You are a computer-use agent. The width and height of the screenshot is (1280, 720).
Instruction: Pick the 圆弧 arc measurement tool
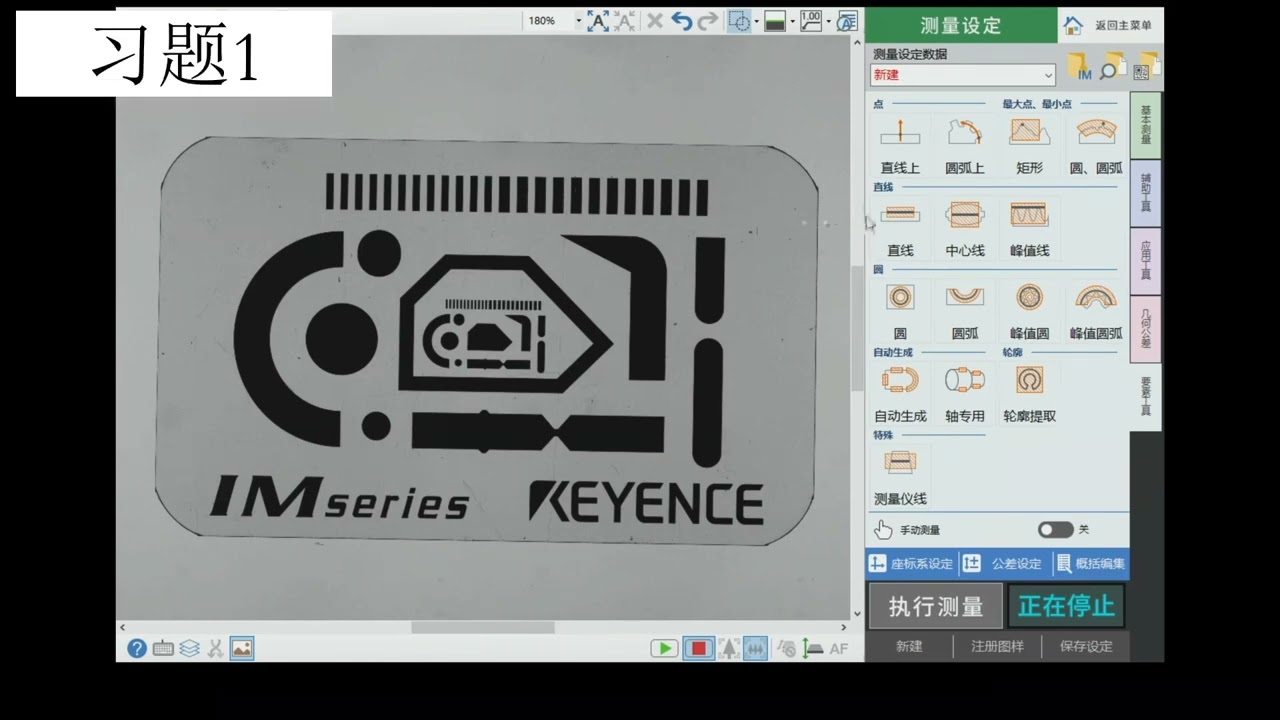[x=964, y=310]
